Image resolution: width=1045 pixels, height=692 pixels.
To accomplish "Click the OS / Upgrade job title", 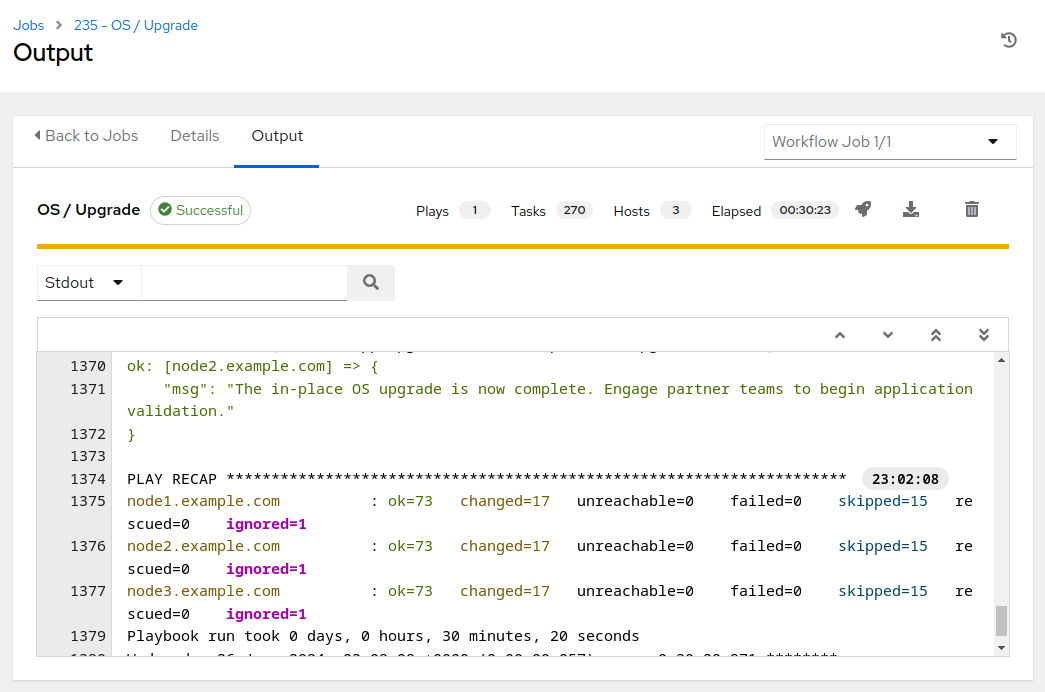I will click(89, 210).
